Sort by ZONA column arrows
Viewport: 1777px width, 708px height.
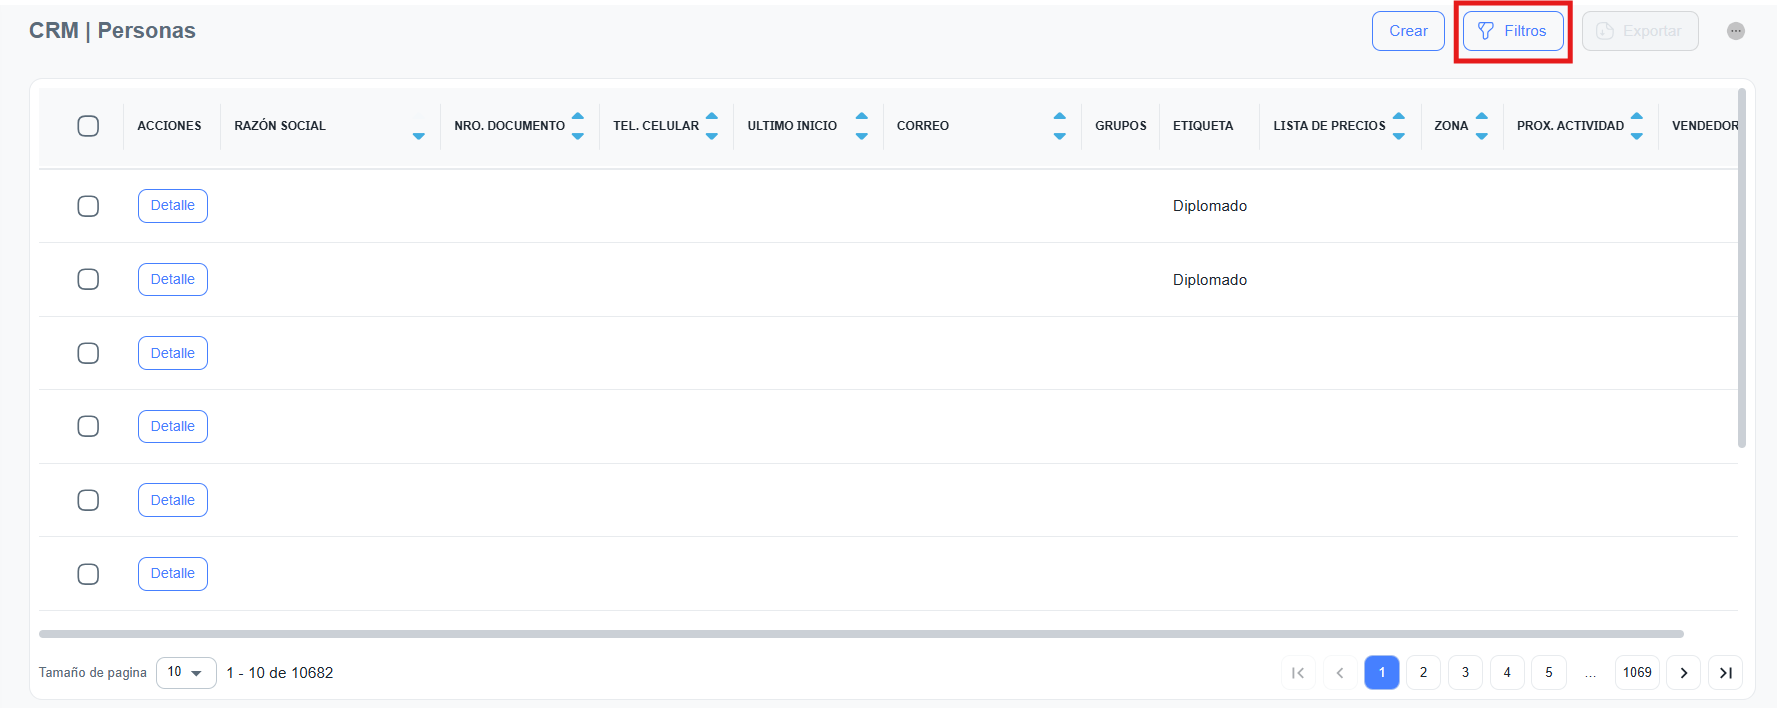[x=1481, y=126]
